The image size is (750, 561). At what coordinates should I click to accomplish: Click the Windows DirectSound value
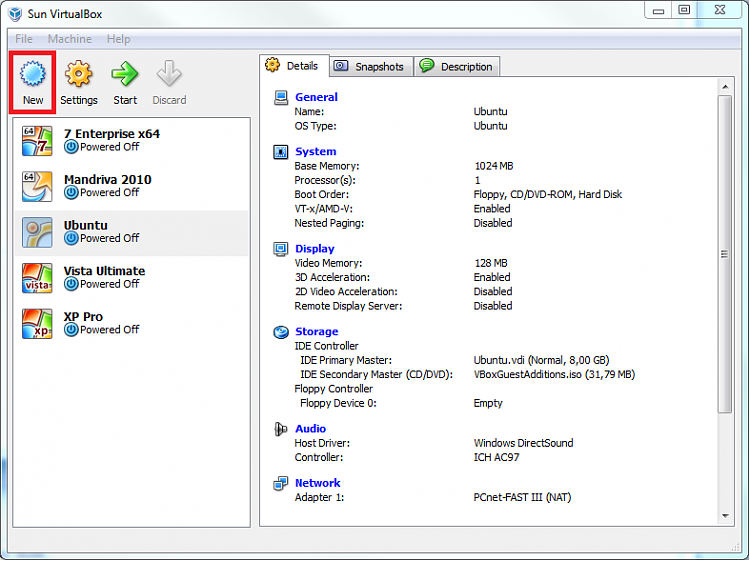pos(523,443)
